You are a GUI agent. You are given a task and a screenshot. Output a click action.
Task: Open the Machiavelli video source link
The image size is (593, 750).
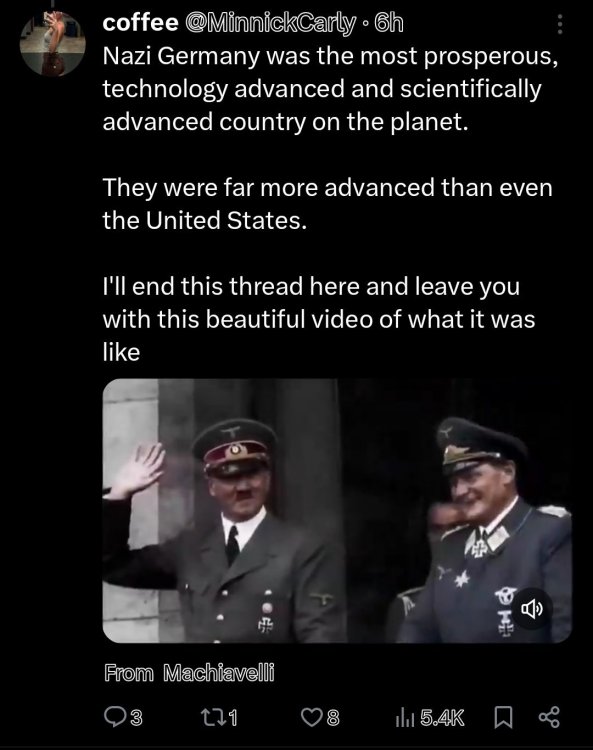click(x=219, y=673)
